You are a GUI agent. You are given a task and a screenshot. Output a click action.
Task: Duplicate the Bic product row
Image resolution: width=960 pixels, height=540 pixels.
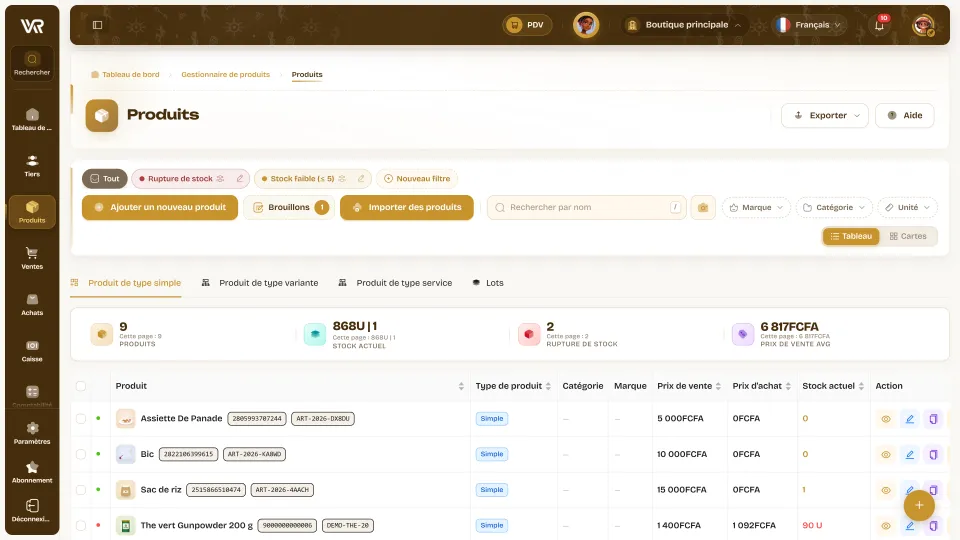point(933,455)
